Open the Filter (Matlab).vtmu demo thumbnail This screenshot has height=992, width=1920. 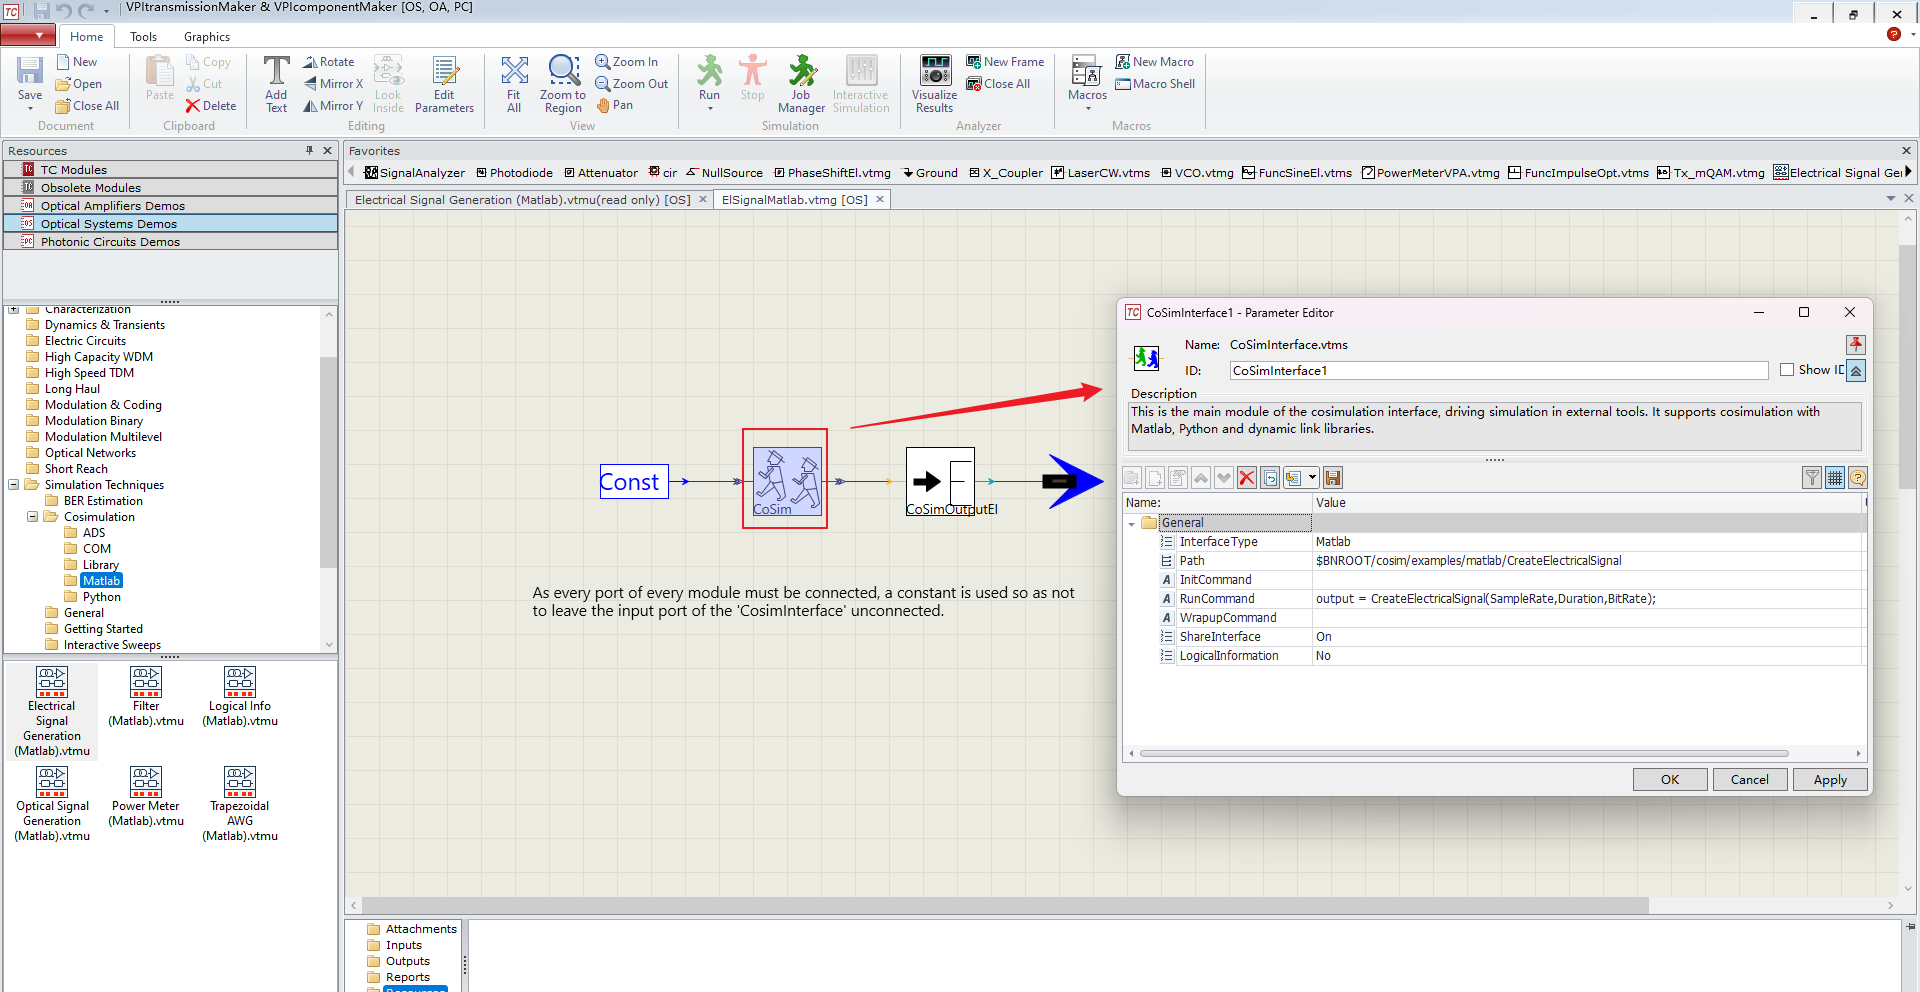pyautogui.click(x=146, y=698)
